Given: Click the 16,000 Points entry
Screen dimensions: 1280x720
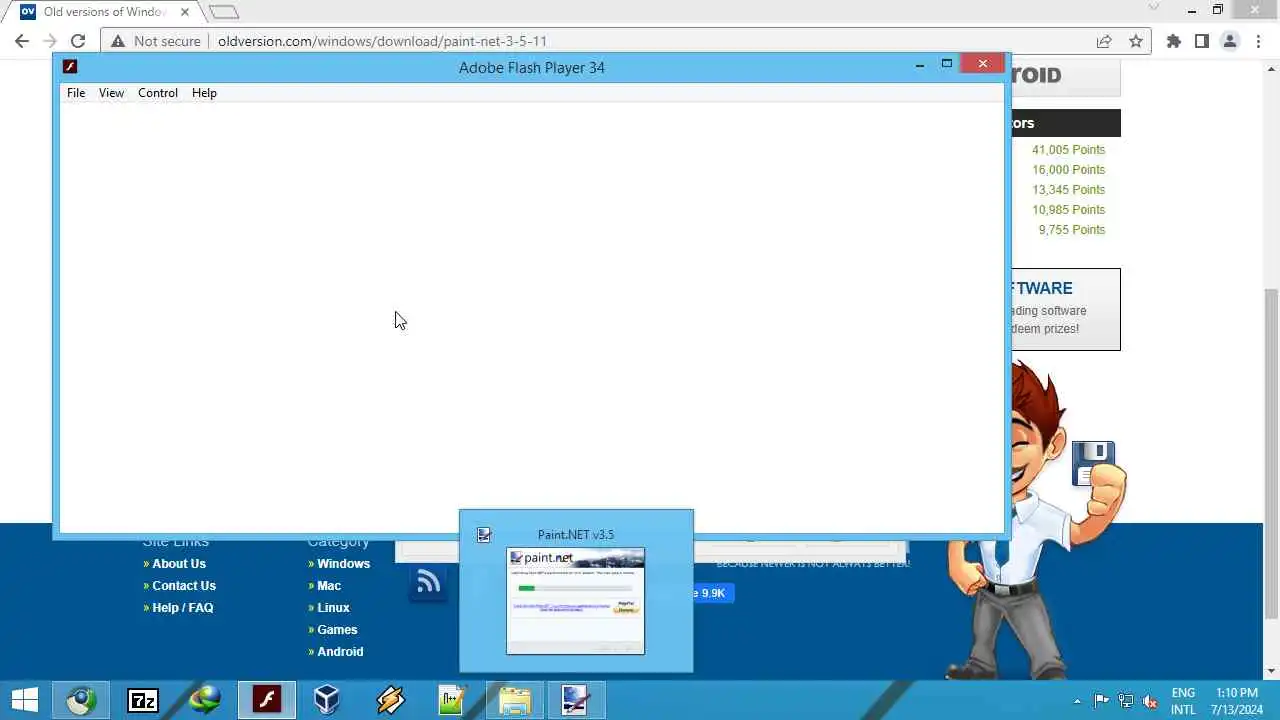Looking at the screenshot, I should click(x=1068, y=170).
